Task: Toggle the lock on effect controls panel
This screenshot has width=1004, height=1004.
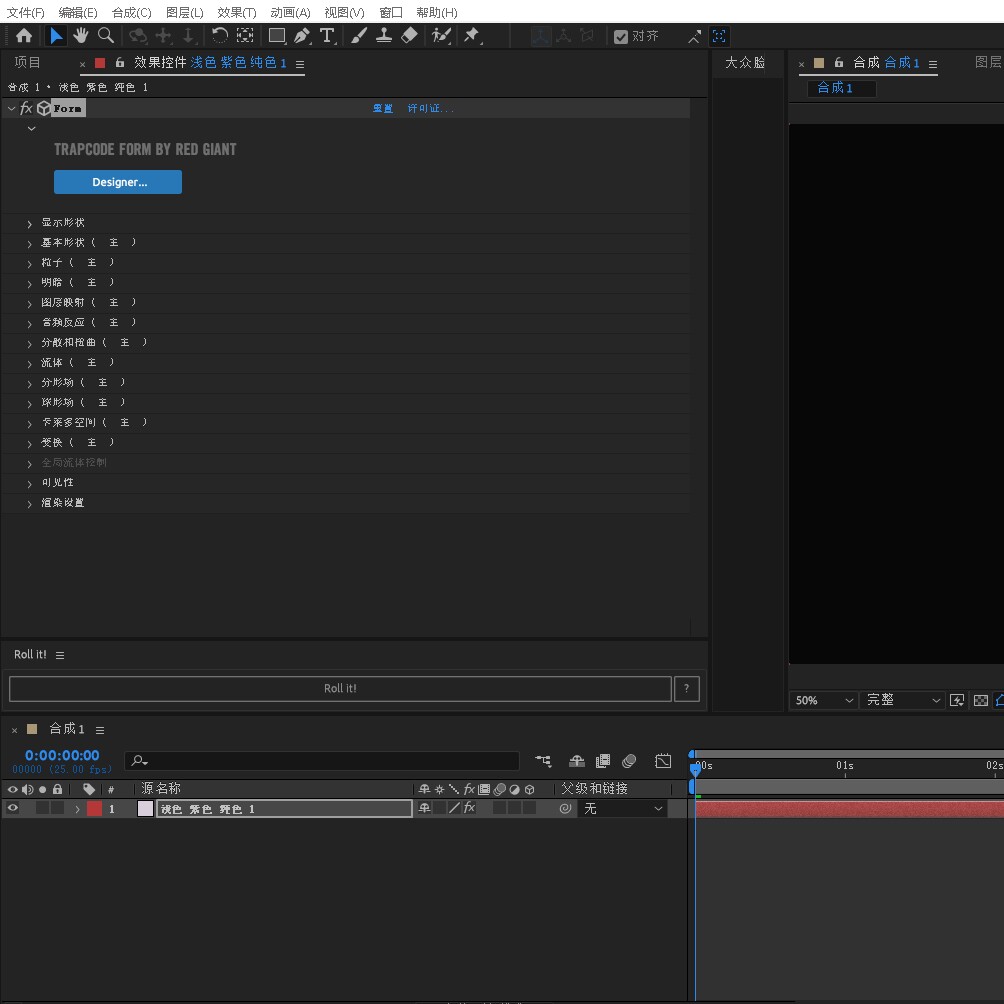Action: coord(120,62)
